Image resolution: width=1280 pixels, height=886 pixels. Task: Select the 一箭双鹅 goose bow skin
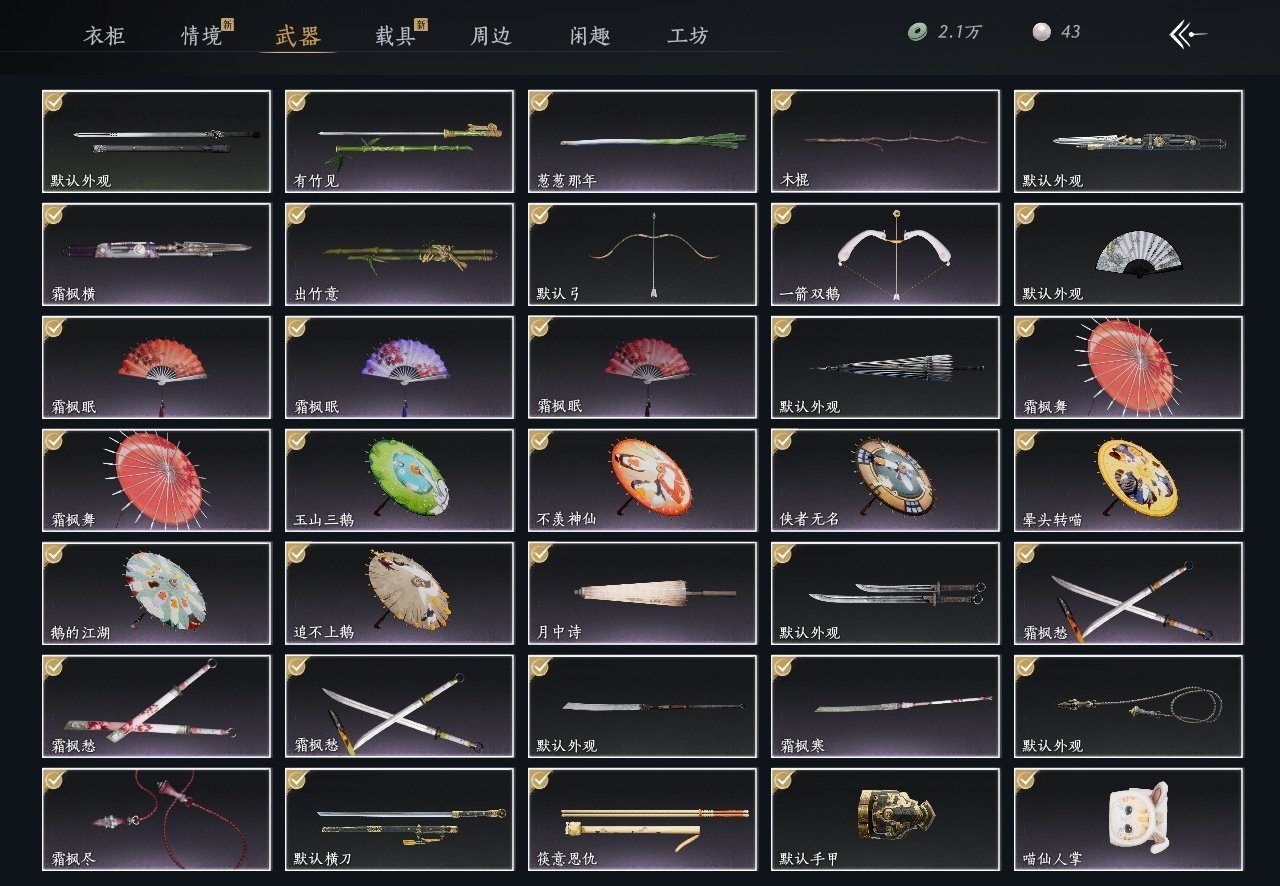(885, 254)
